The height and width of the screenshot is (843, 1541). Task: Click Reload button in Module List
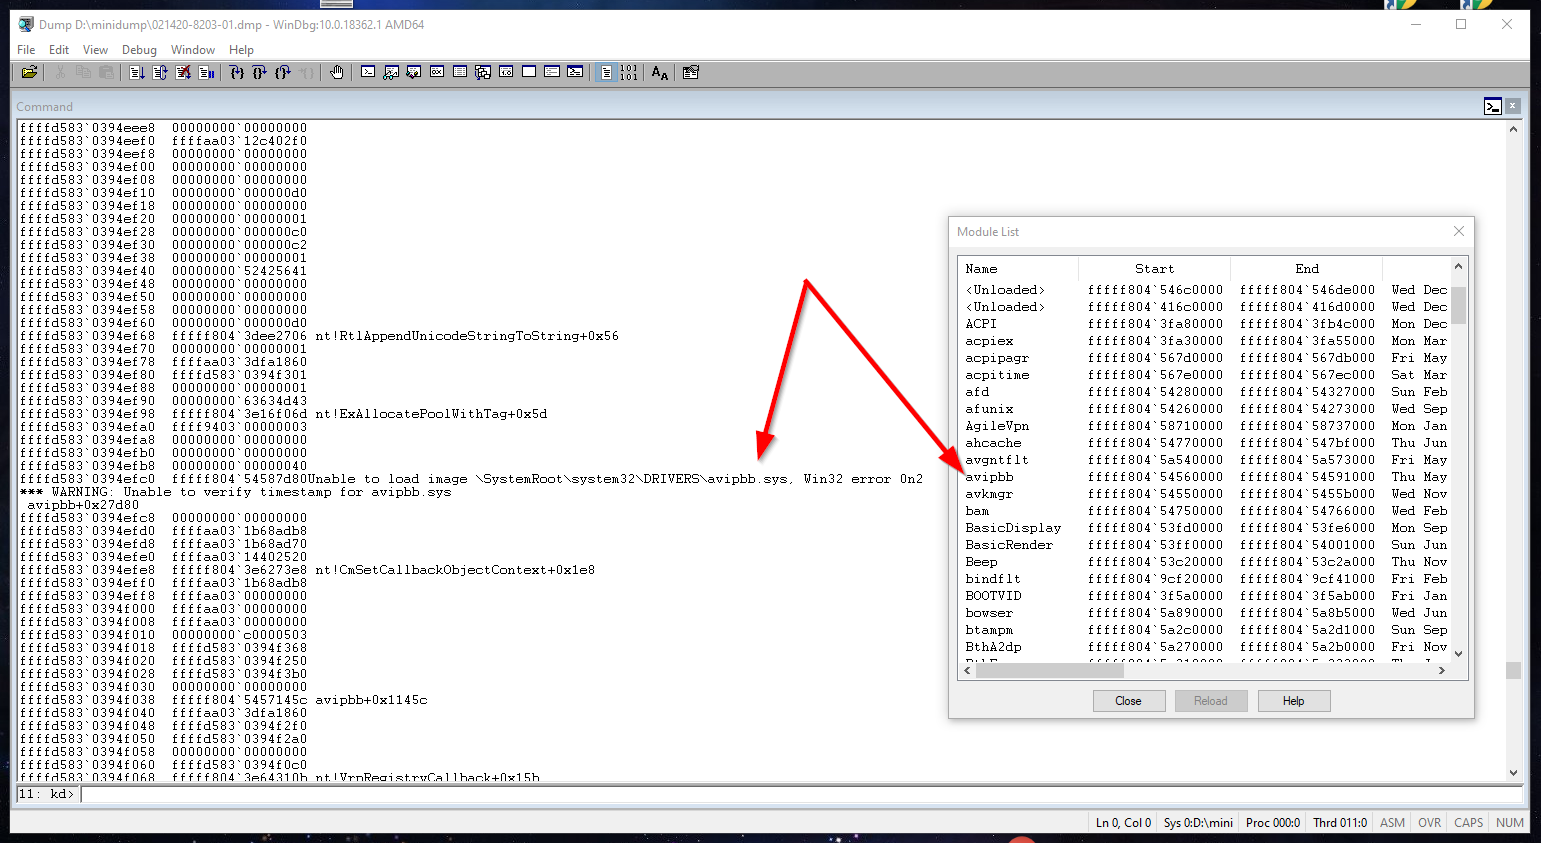[1211, 701]
